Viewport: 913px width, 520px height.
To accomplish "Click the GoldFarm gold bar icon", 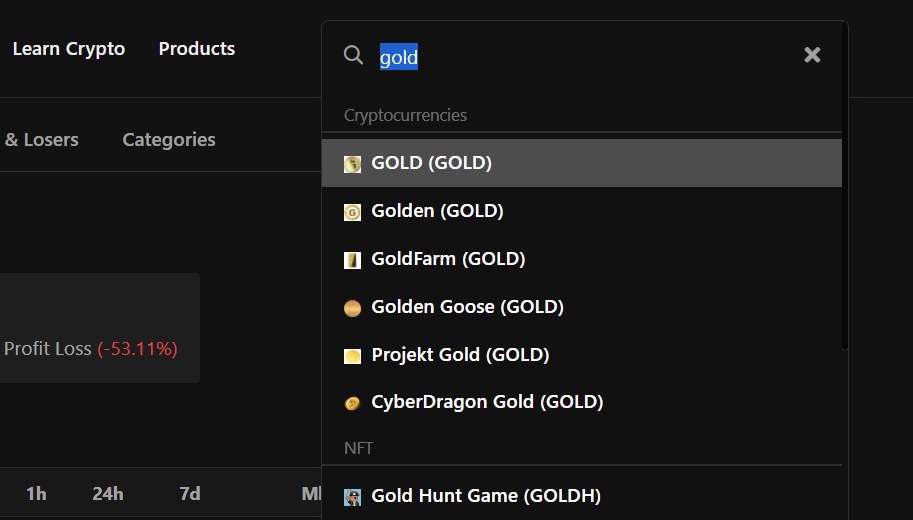I will coord(352,260).
